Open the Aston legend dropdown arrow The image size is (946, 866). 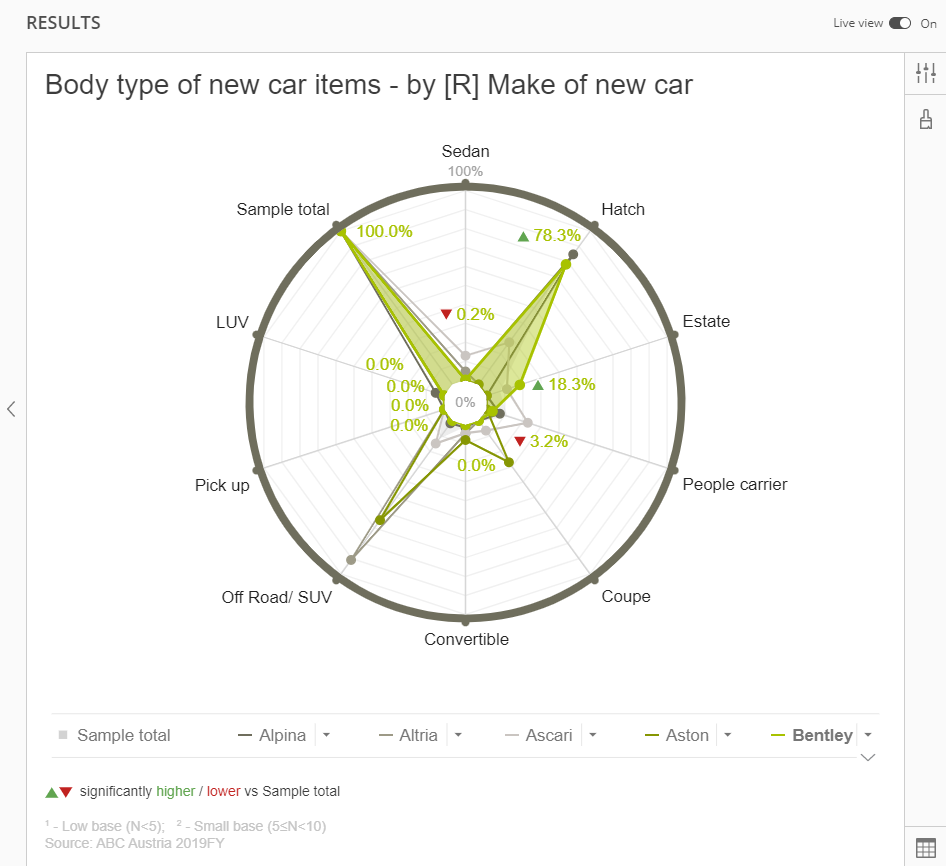pyautogui.click(x=728, y=735)
